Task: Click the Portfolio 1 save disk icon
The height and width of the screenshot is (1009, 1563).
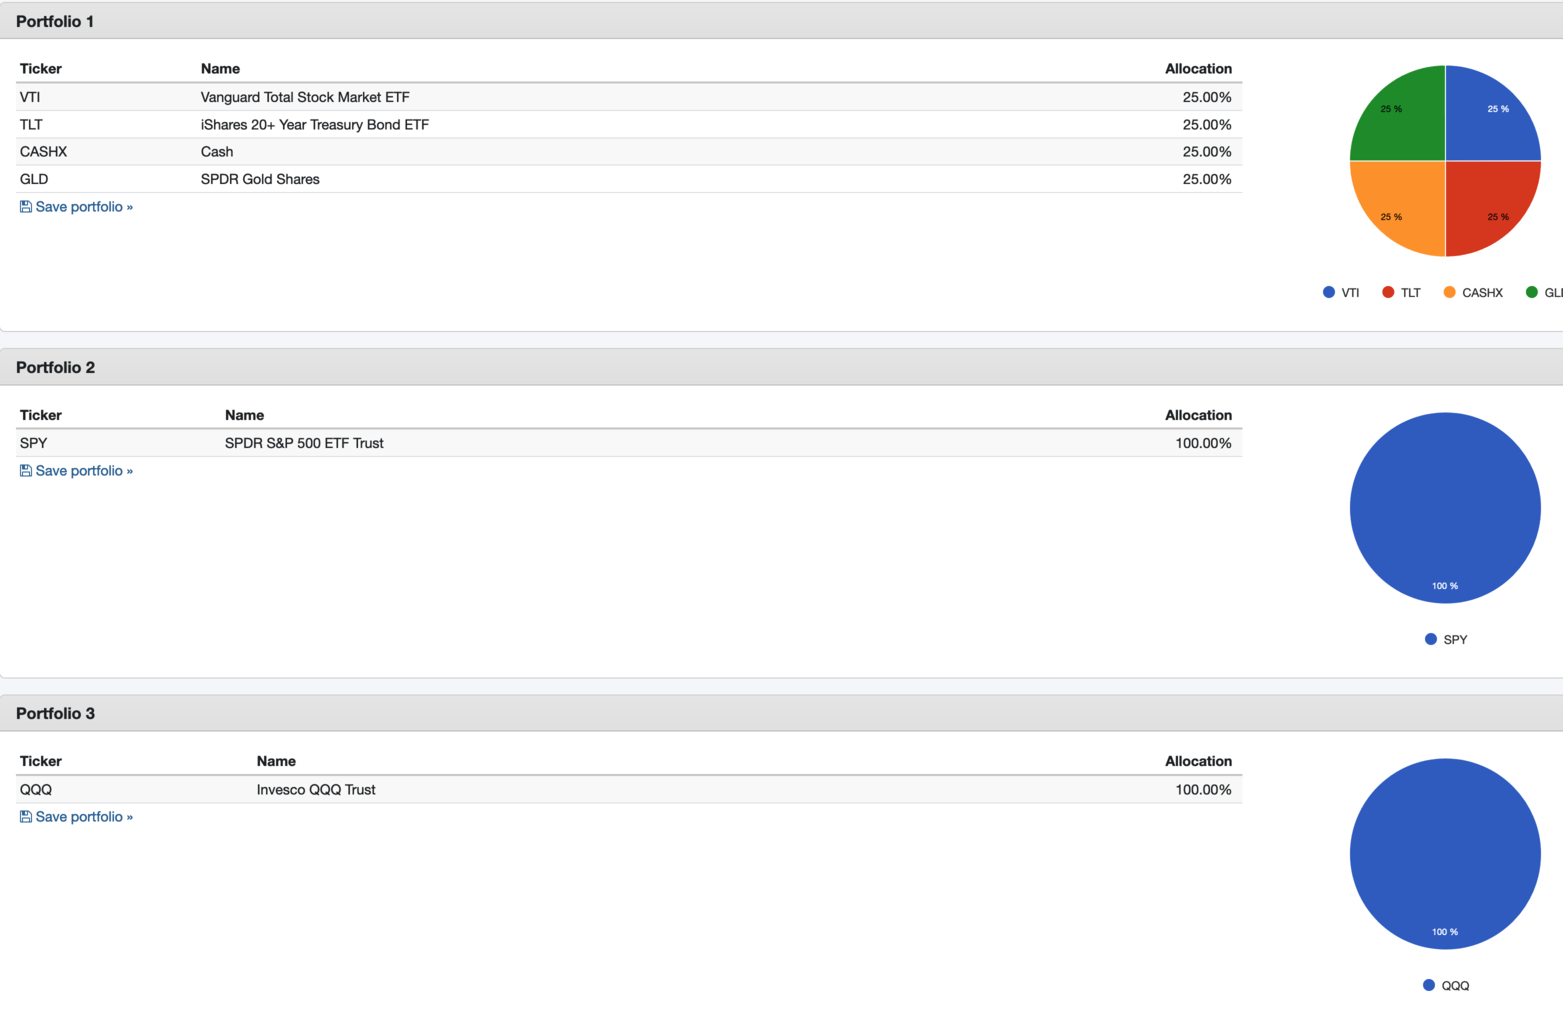Action: tap(26, 207)
